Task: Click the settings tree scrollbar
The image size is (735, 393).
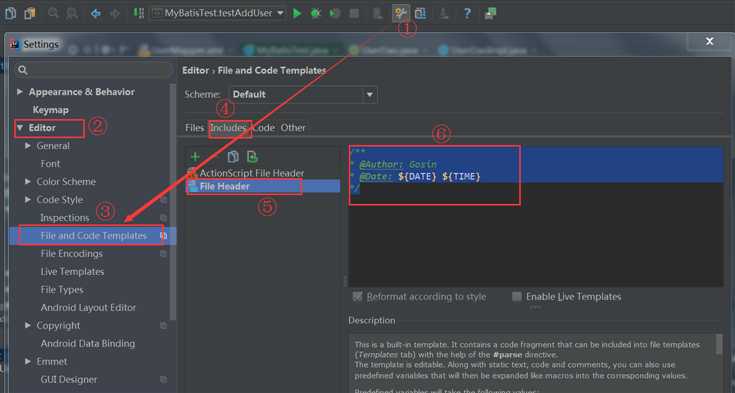Action: pos(172,202)
